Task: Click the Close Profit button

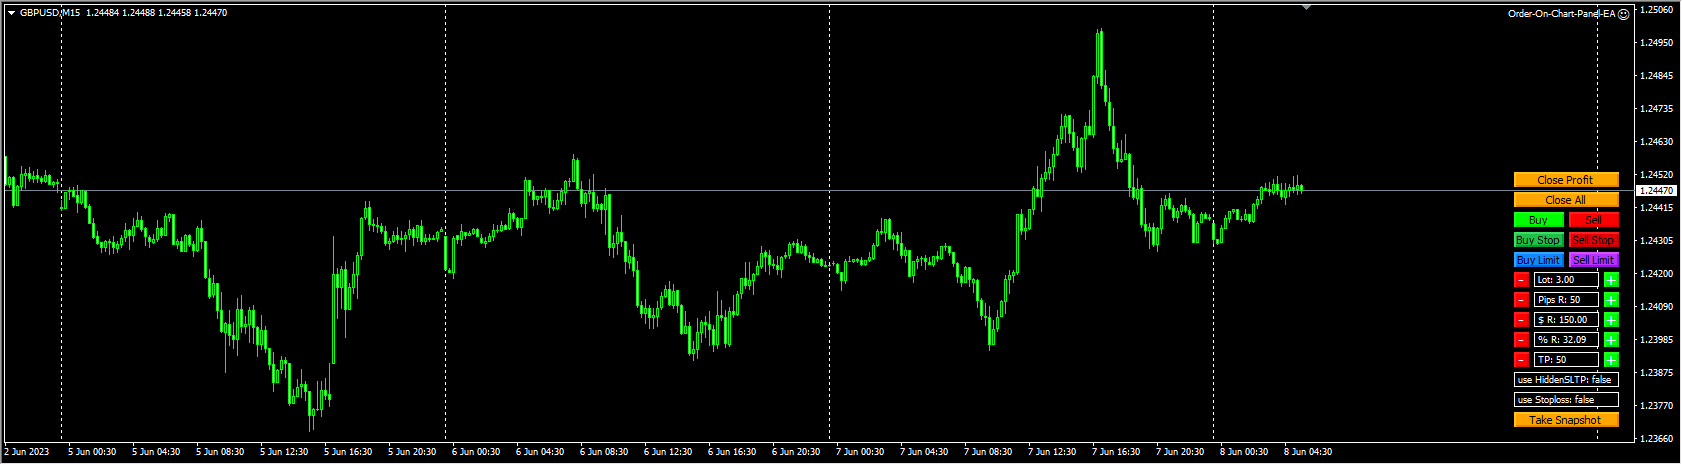Action: [1566, 180]
